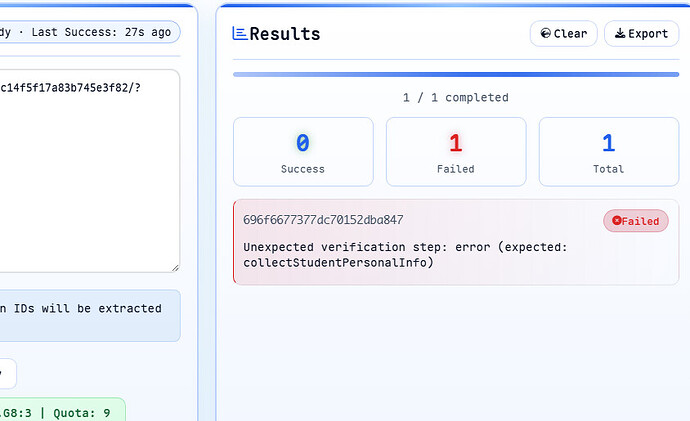The image size is (690, 421).
Task: Select the Failed count card
Action: coord(456,152)
